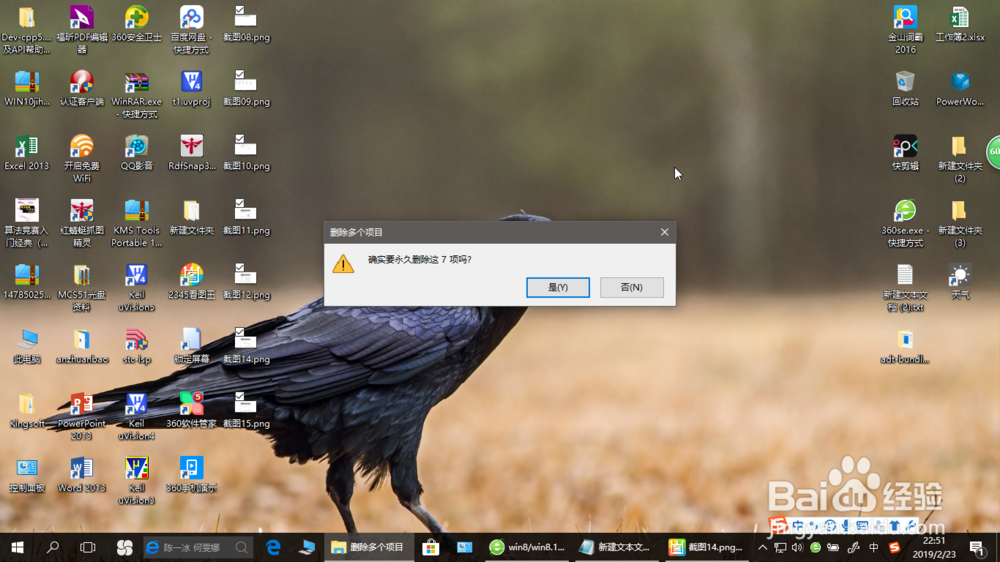
Task: Open the Microsoft Store taskbar icon
Action: pyautogui.click(x=430, y=547)
